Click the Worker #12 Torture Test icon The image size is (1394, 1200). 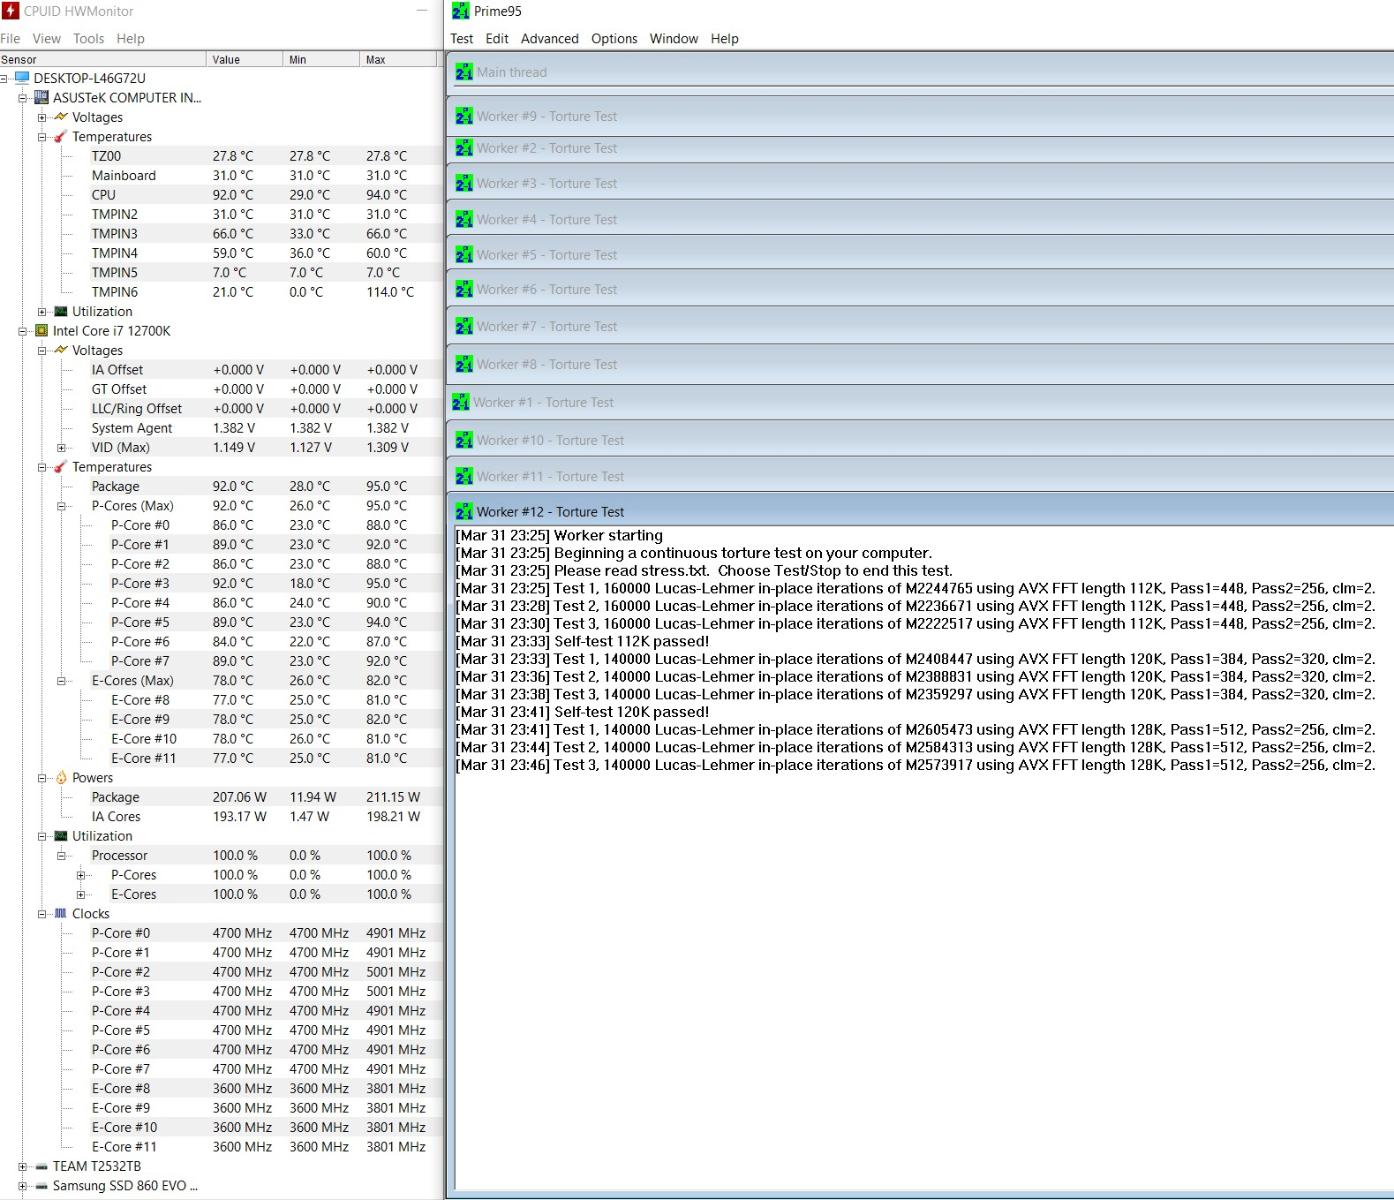464,511
